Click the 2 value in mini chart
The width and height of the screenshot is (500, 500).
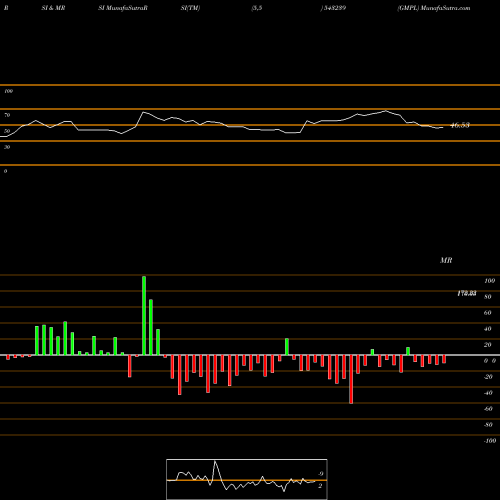click(320, 486)
